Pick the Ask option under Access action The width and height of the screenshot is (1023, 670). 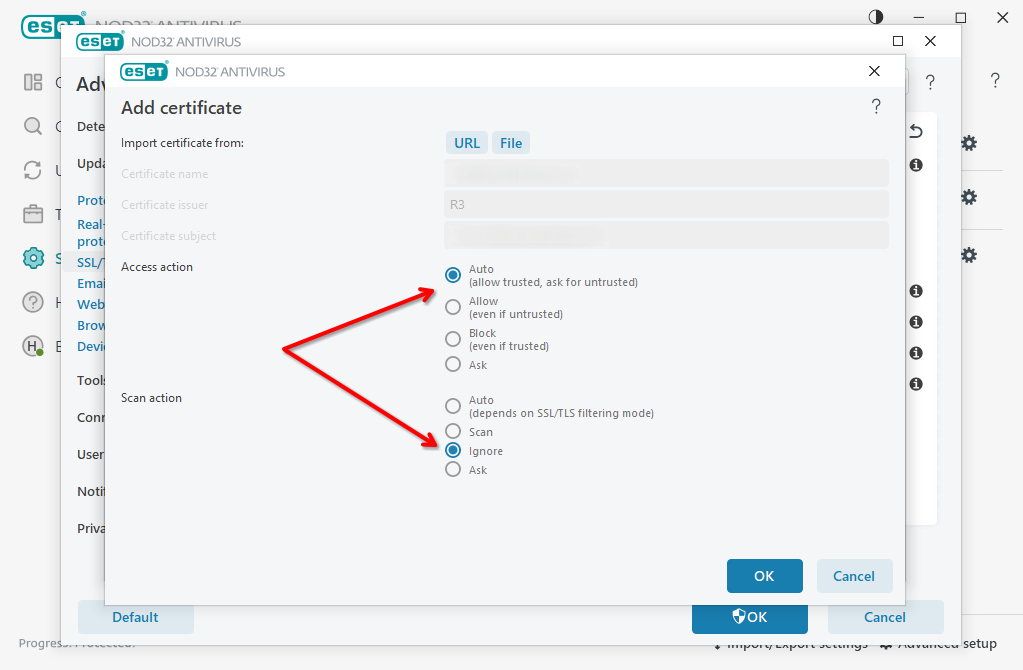click(x=453, y=365)
